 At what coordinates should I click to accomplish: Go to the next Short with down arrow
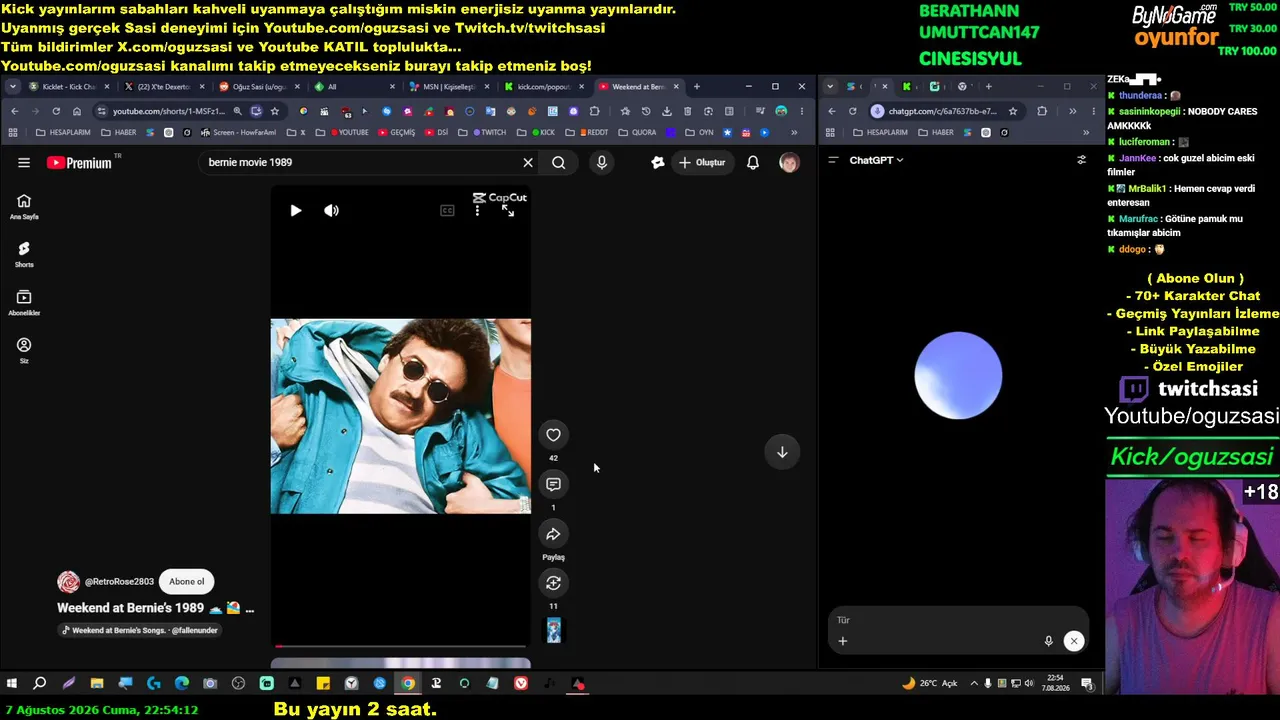[x=782, y=452]
